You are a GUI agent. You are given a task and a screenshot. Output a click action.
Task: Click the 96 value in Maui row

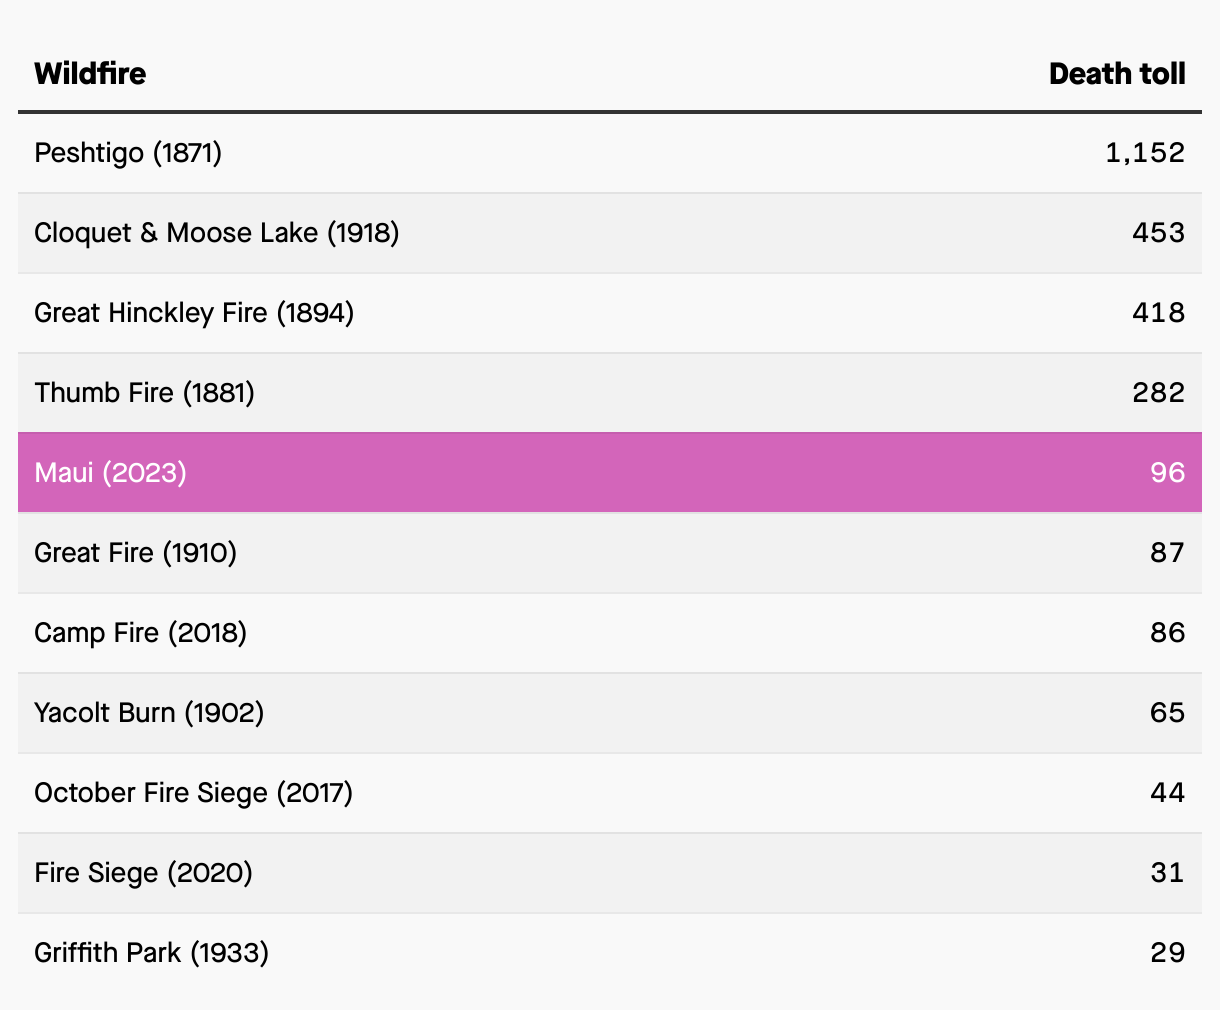pyautogui.click(x=1167, y=473)
